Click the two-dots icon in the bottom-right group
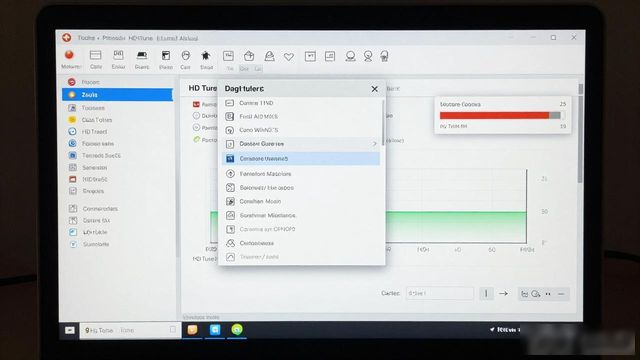Viewport: 640px width, 360px height. tap(548, 294)
